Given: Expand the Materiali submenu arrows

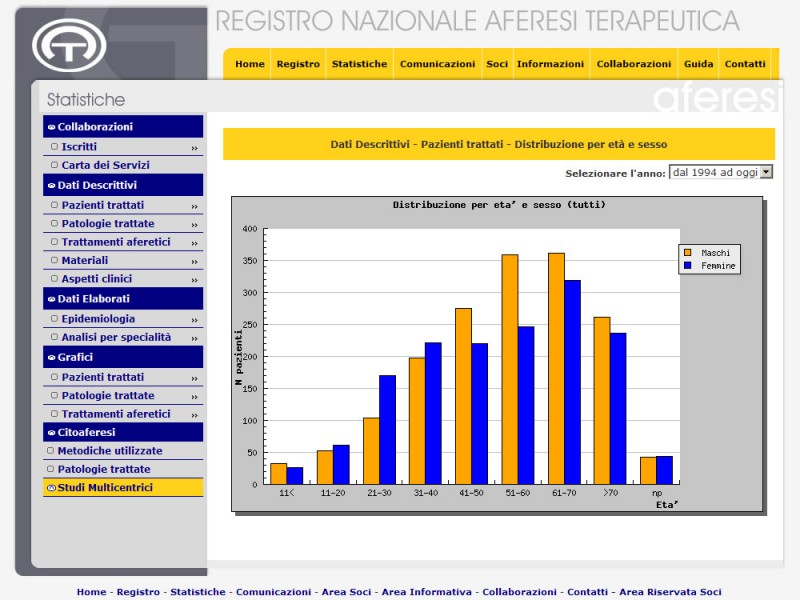Looking at the screenshot, I should click(x=194, y=262).
